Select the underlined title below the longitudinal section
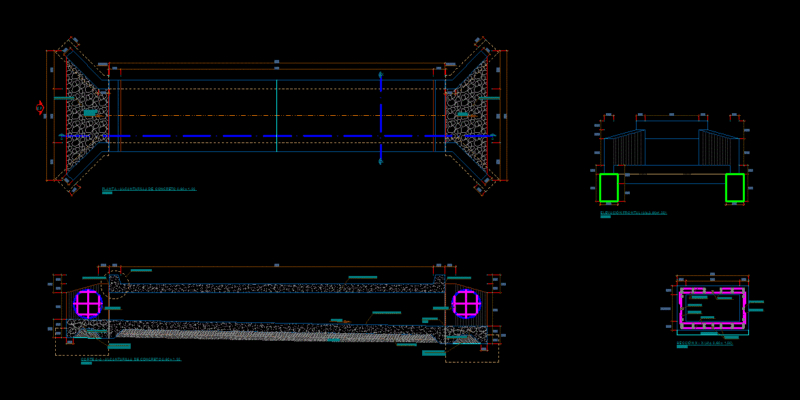This screenshot has width=800, height=400. coord(131,359)
